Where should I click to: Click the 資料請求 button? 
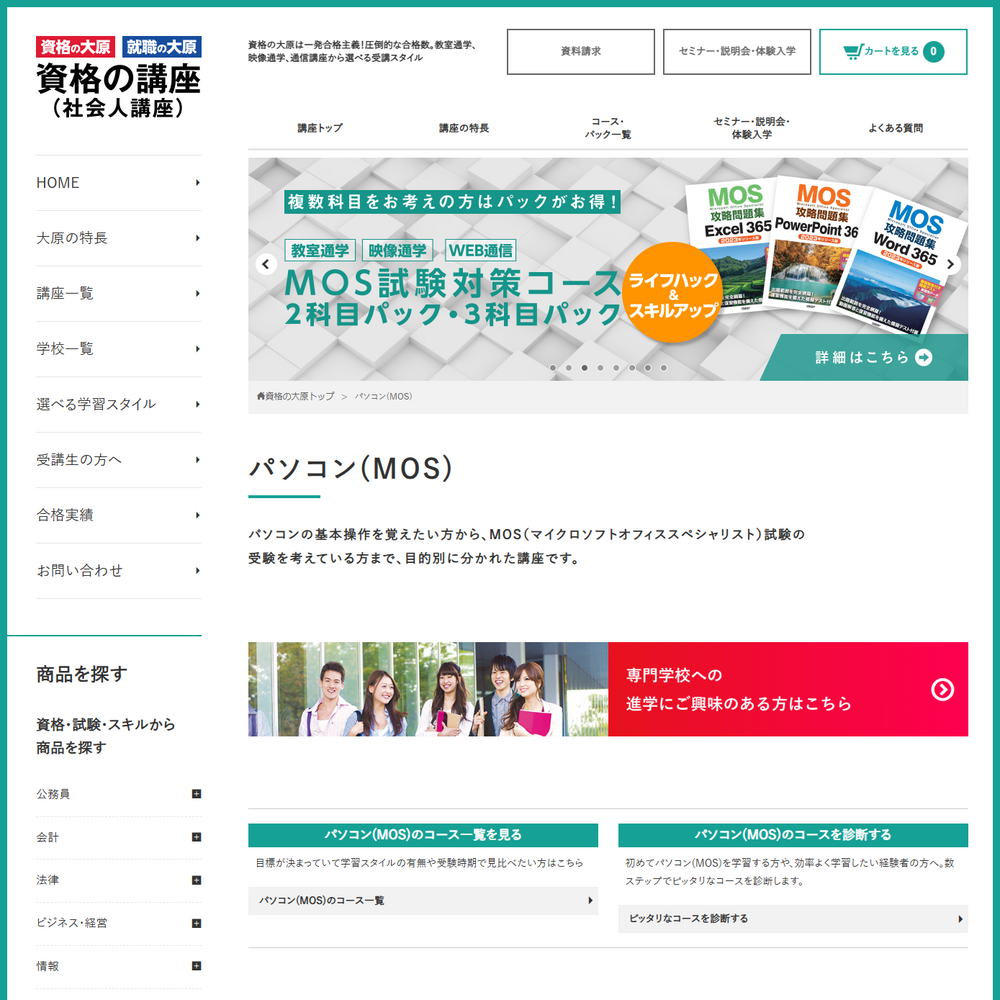coord(581,52)
